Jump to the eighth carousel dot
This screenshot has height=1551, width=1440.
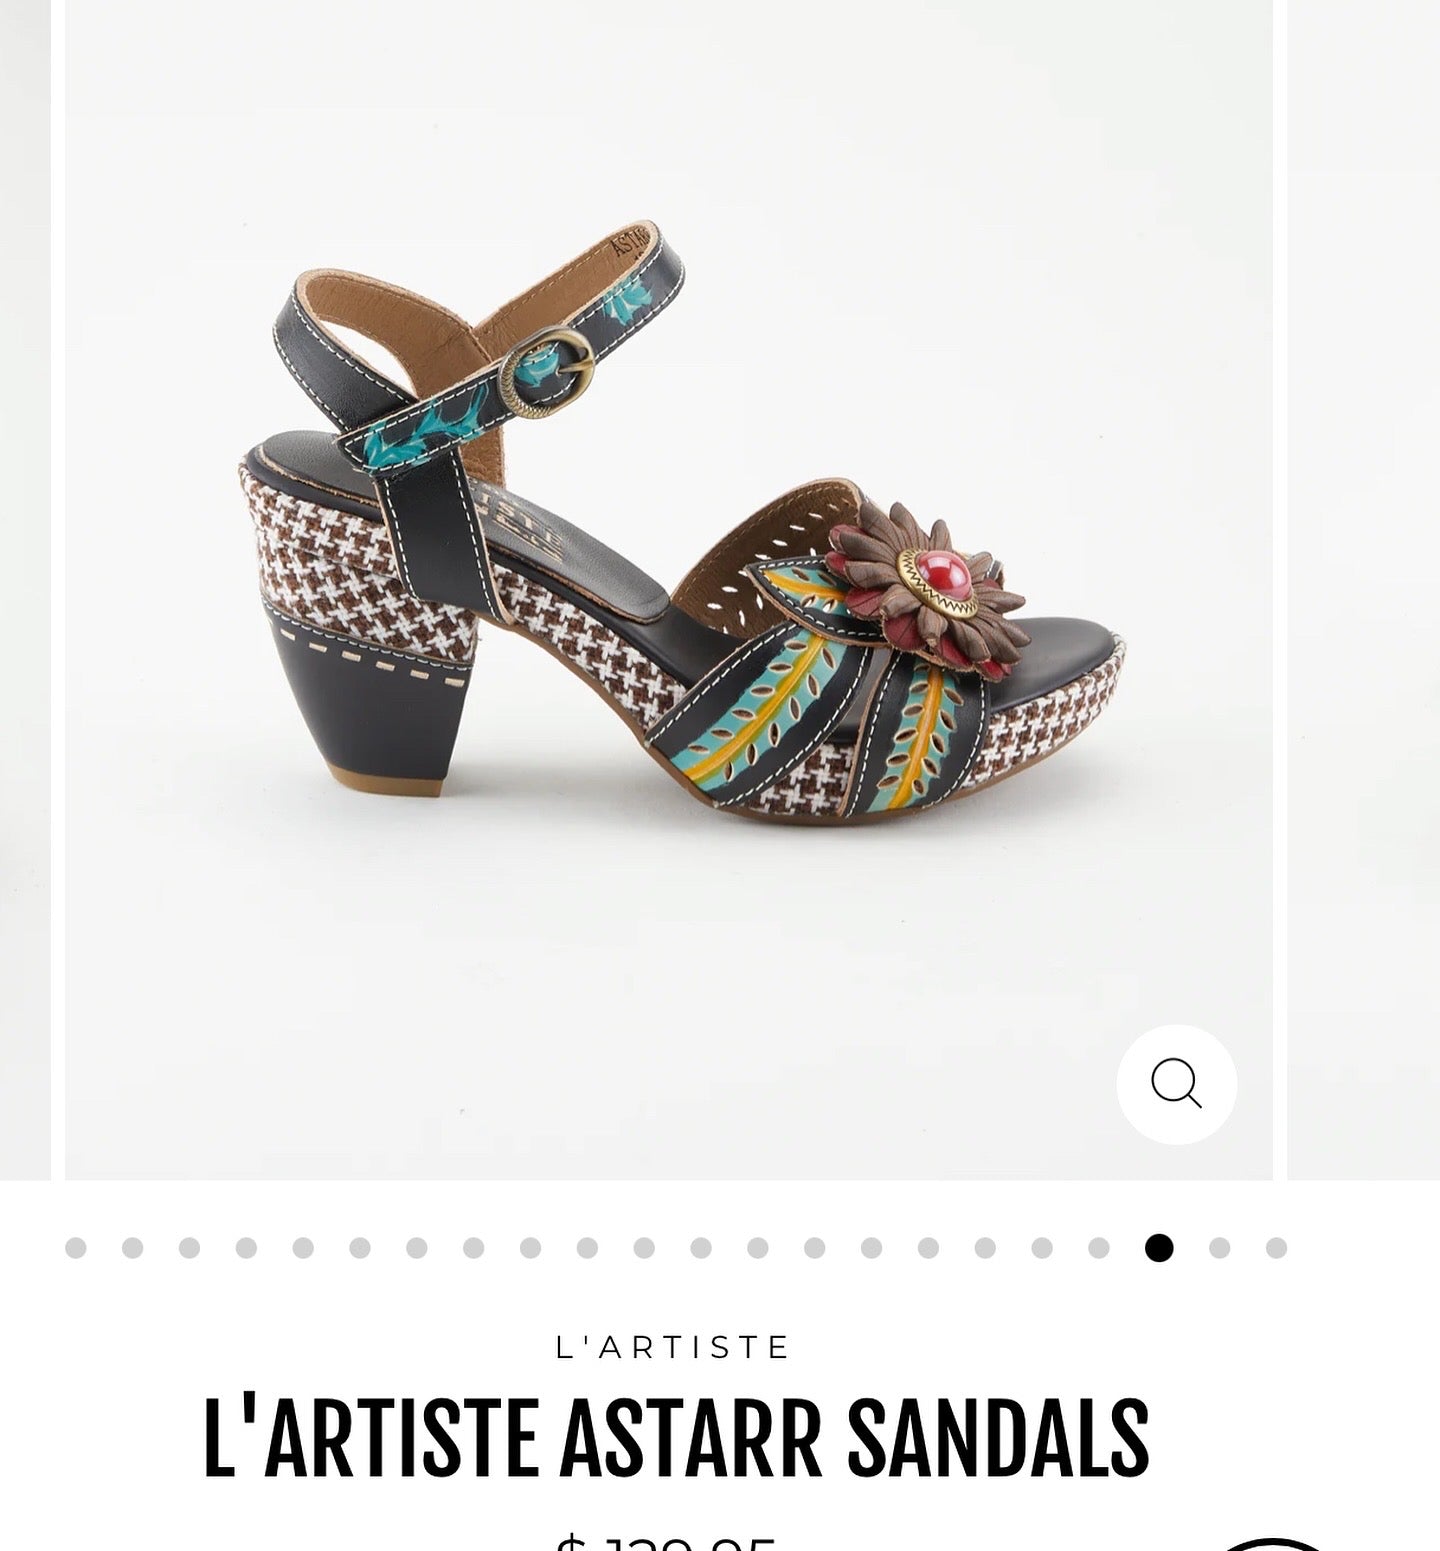coord(474,1248)
